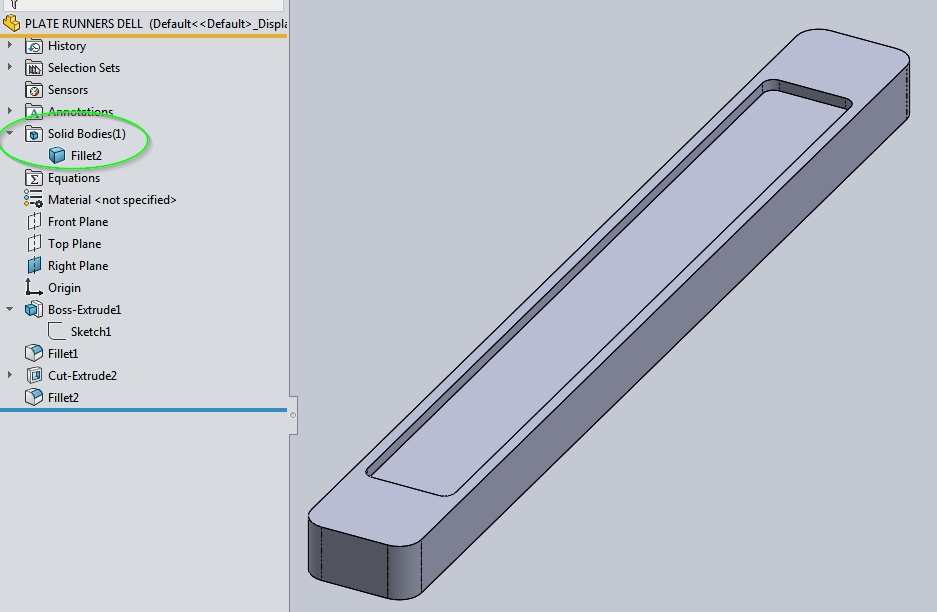Screen dimensions: 937x612
Task: Expand the Cut-Extrude2 node
Action: [x=10, y=375]
